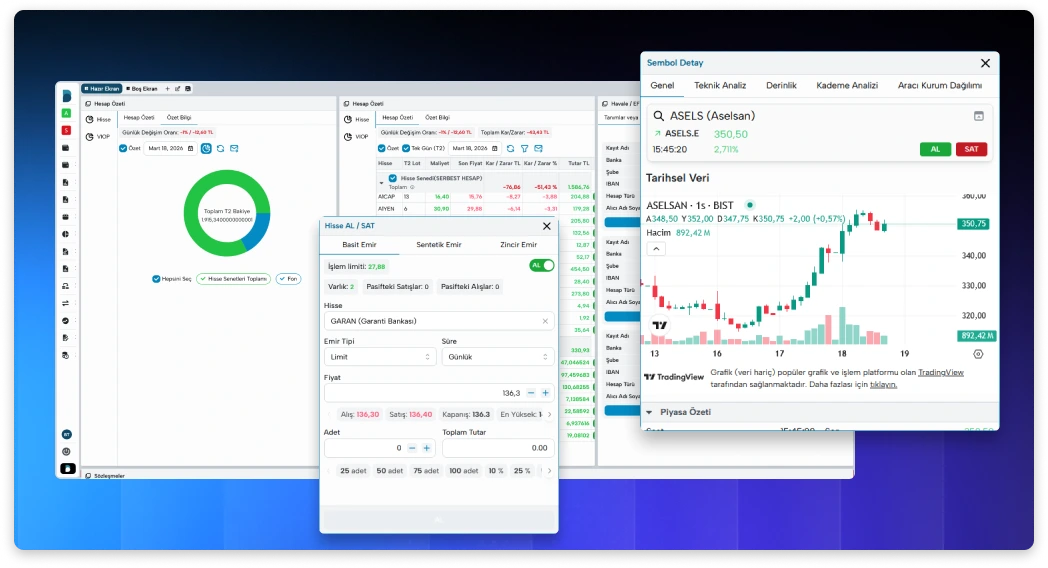
Task: Toggle the AL buy/sell switch
Action: 541,266
